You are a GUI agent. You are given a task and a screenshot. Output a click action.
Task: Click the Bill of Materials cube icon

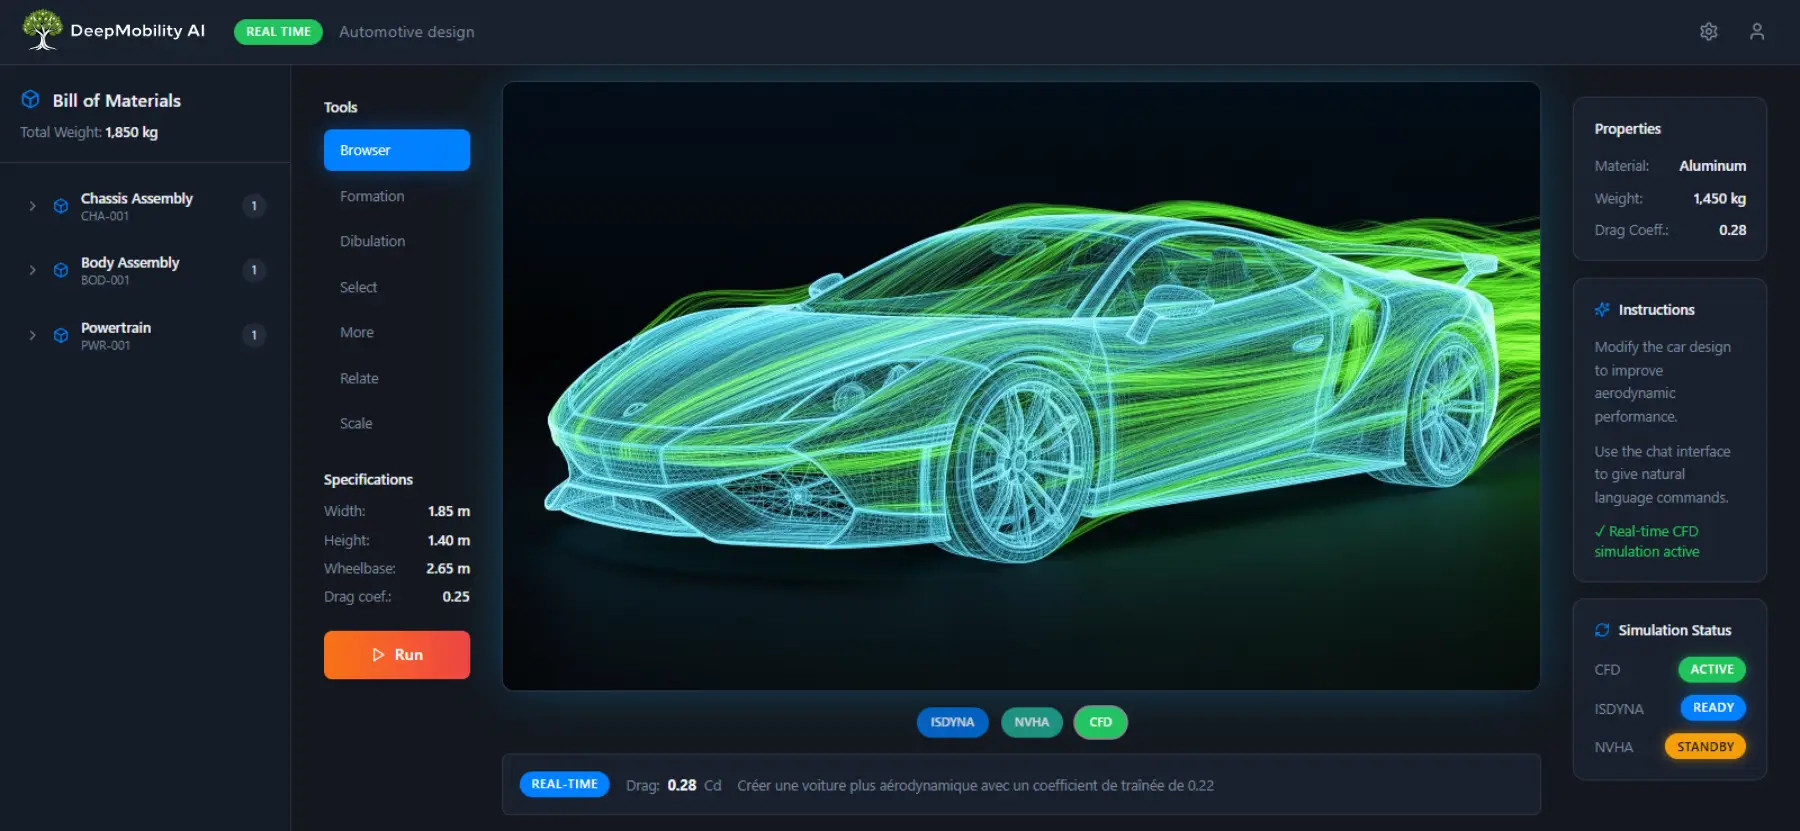pyautogui.click(x=31, y=99)
